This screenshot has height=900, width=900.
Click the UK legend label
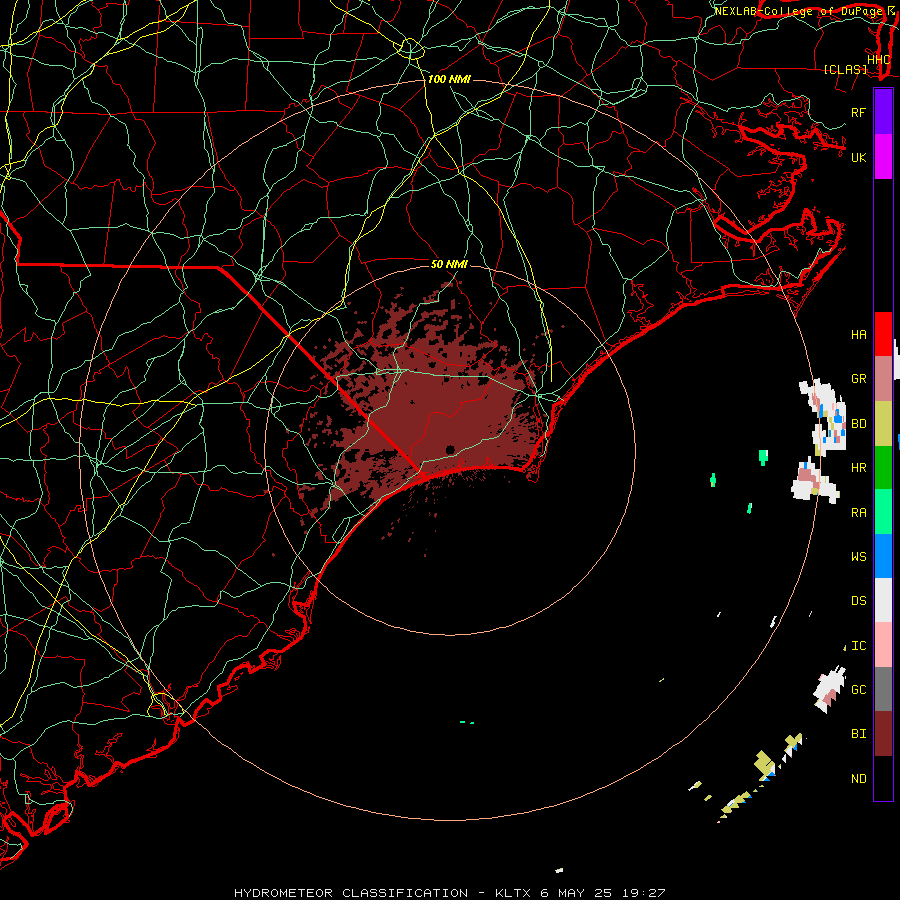point(858,157)
